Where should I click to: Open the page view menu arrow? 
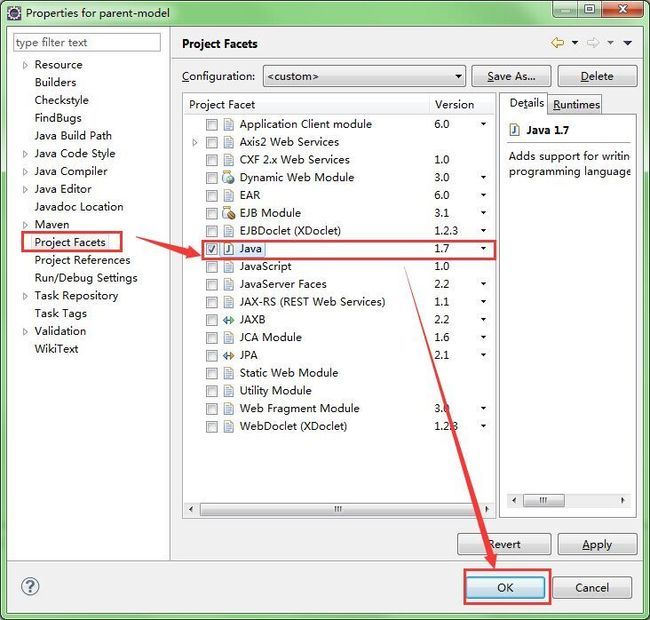coord(628,42)
